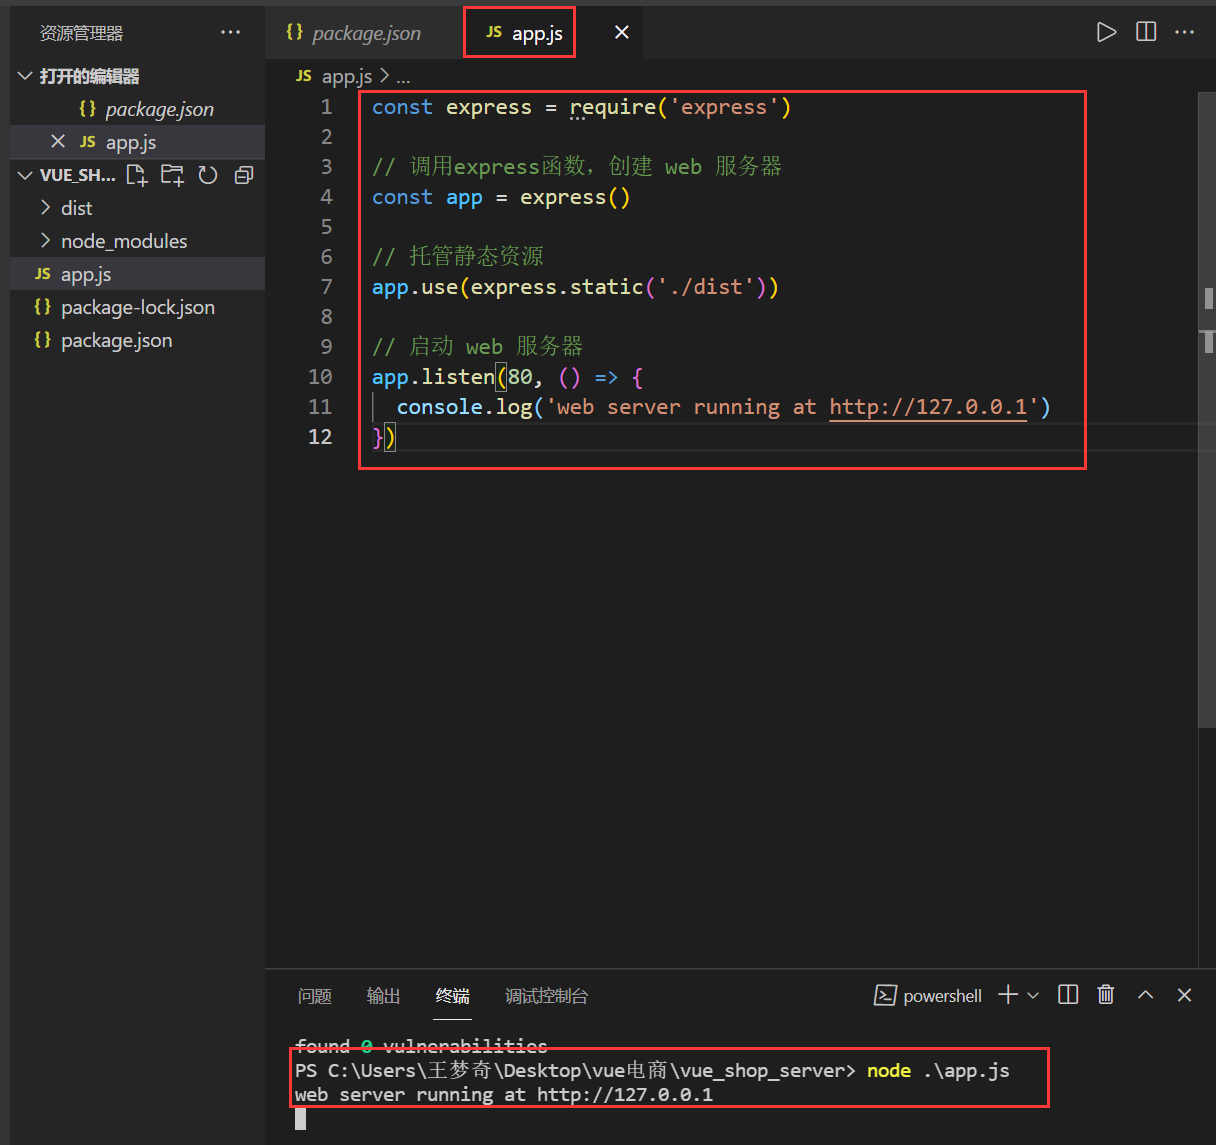Collapse all folders in the explorer
Viewport: 1216px width, 1145px height.
click(x=243, y=176)
